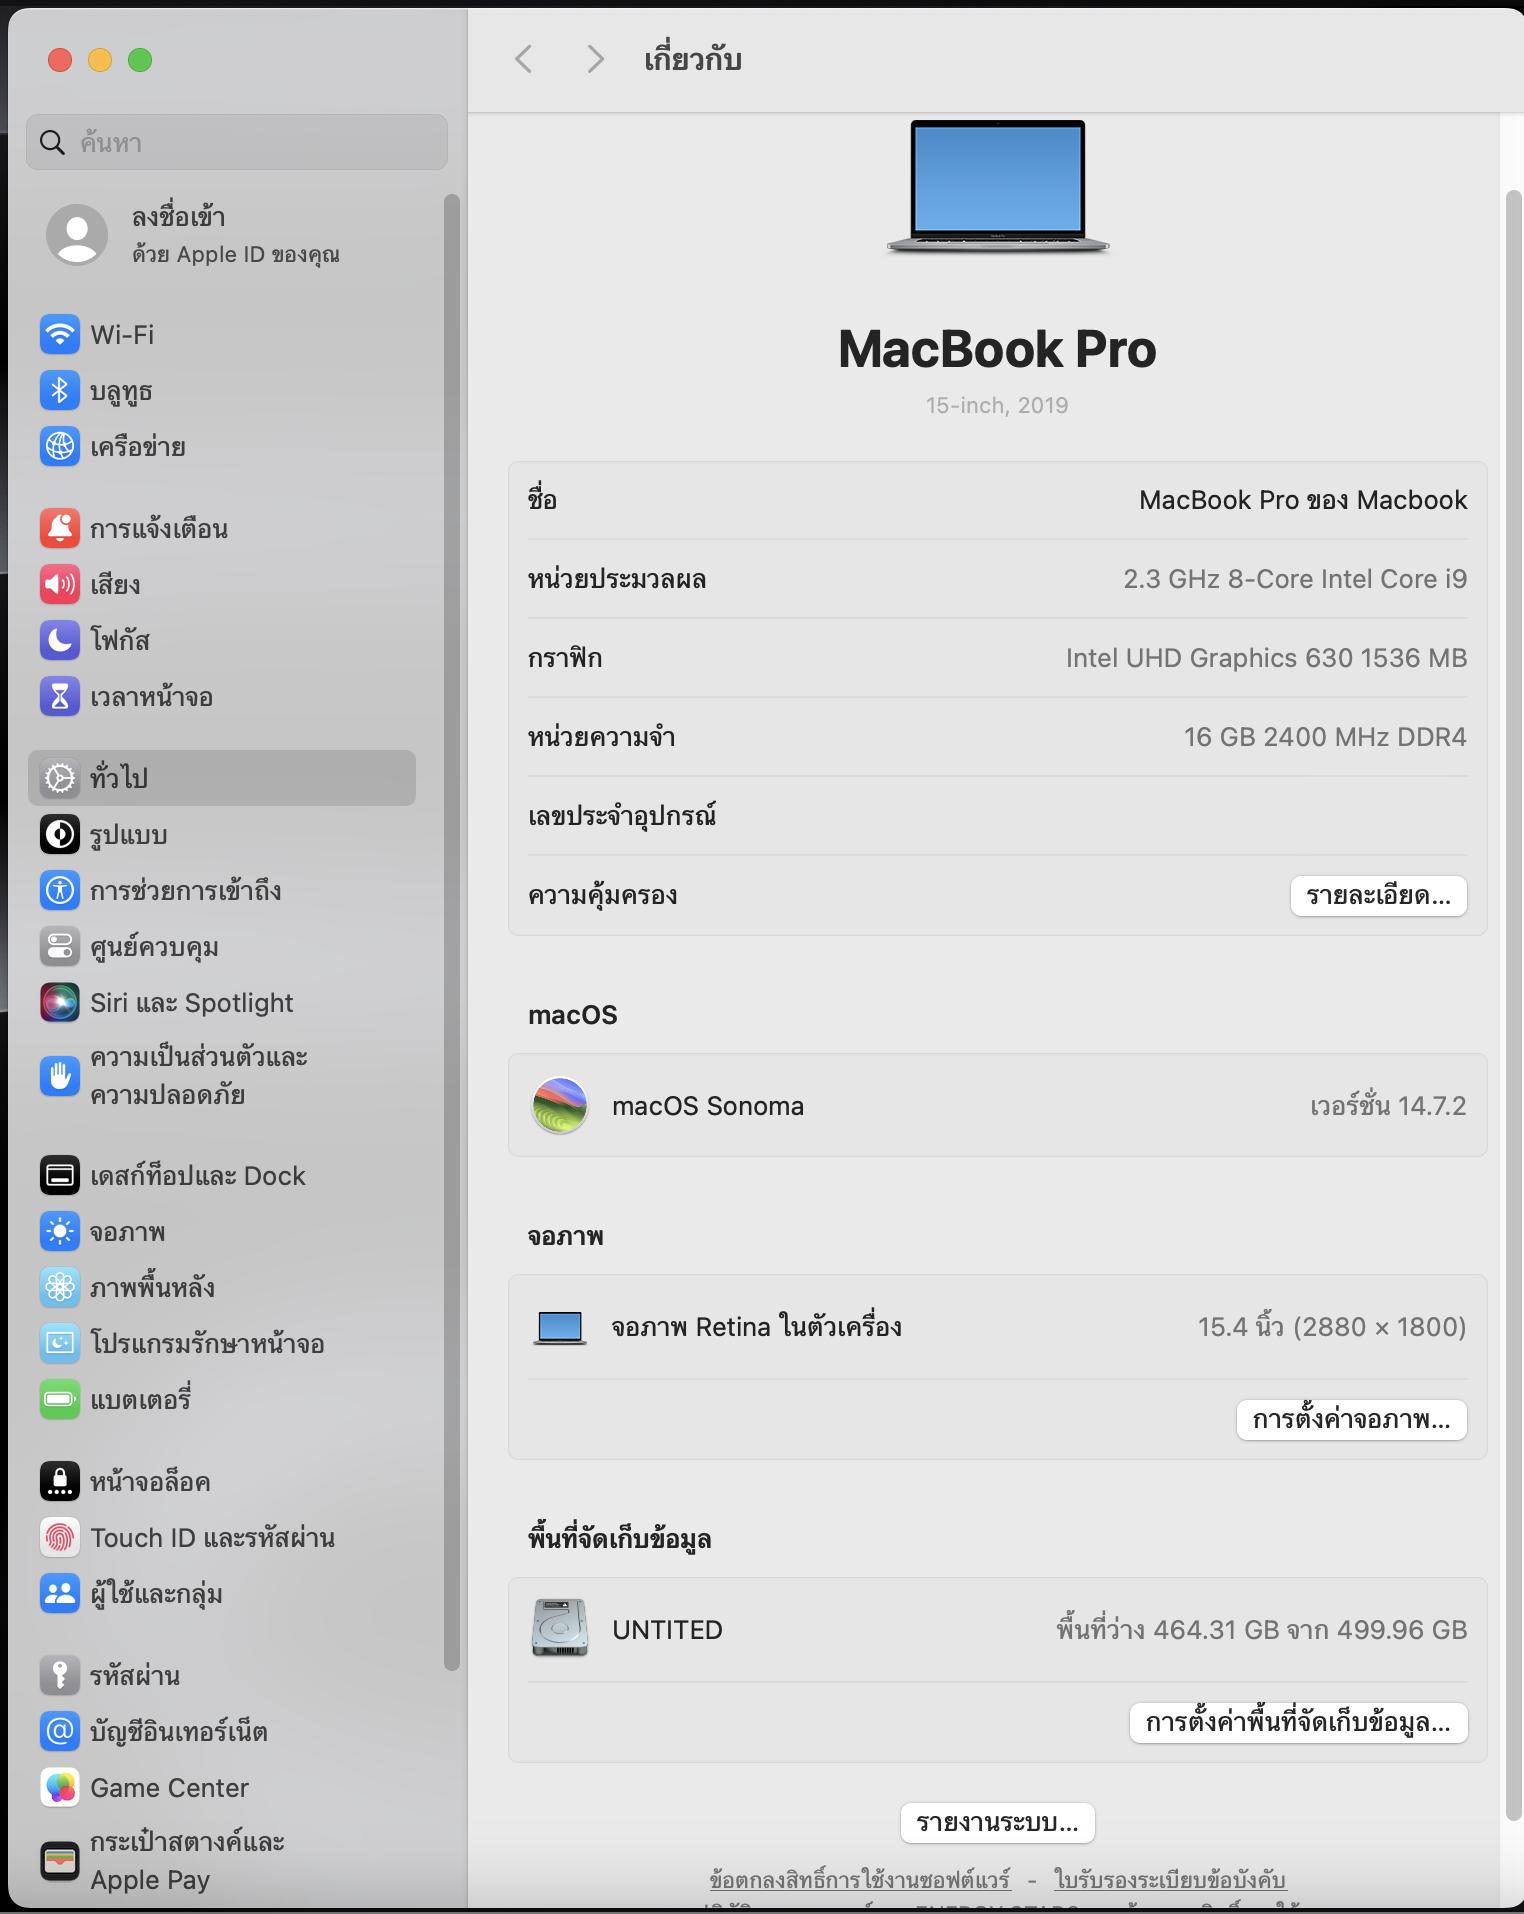The height and width of the screenshot is (1914, 1524).
Task: Open the Sound speaker icon (เสียง)
Action: tap(60, 584)
